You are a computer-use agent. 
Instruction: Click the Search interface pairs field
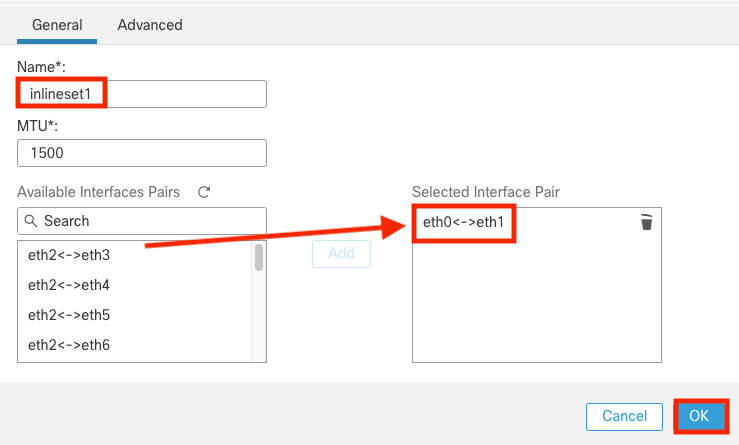tap(150, 221)
